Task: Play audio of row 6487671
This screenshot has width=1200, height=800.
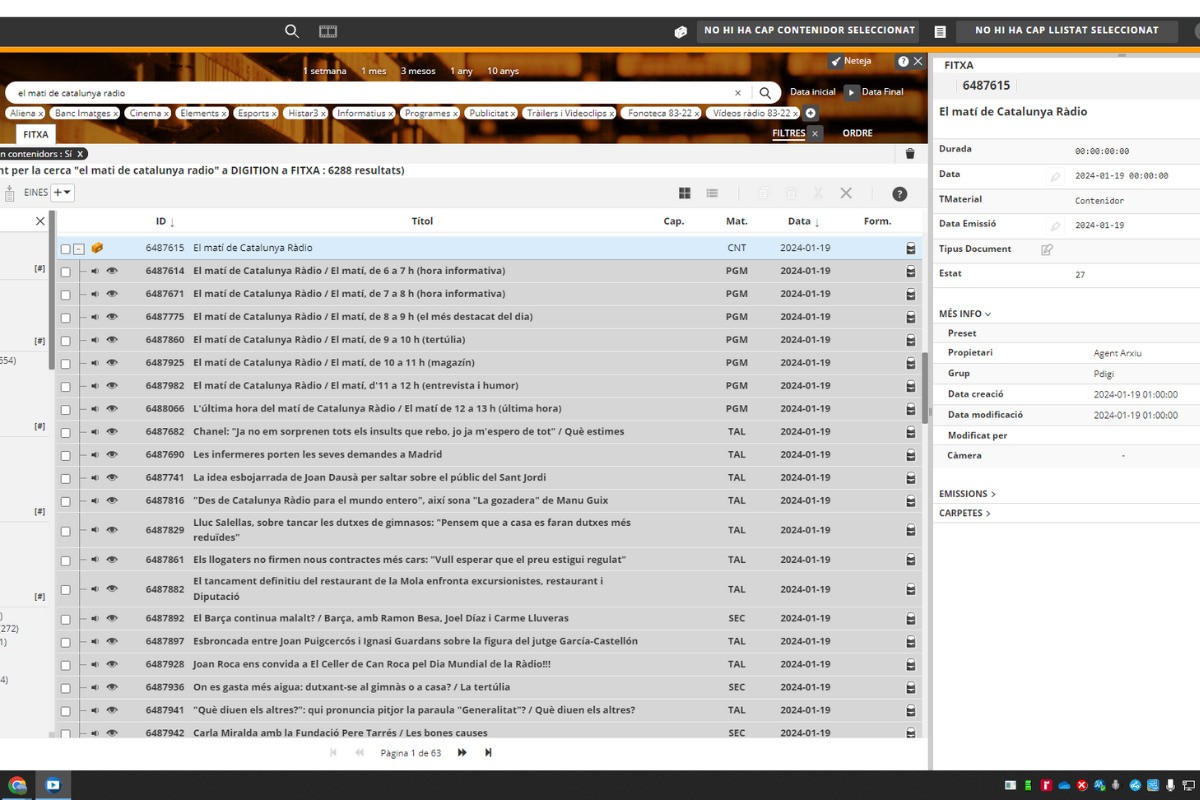Action: 95,294
